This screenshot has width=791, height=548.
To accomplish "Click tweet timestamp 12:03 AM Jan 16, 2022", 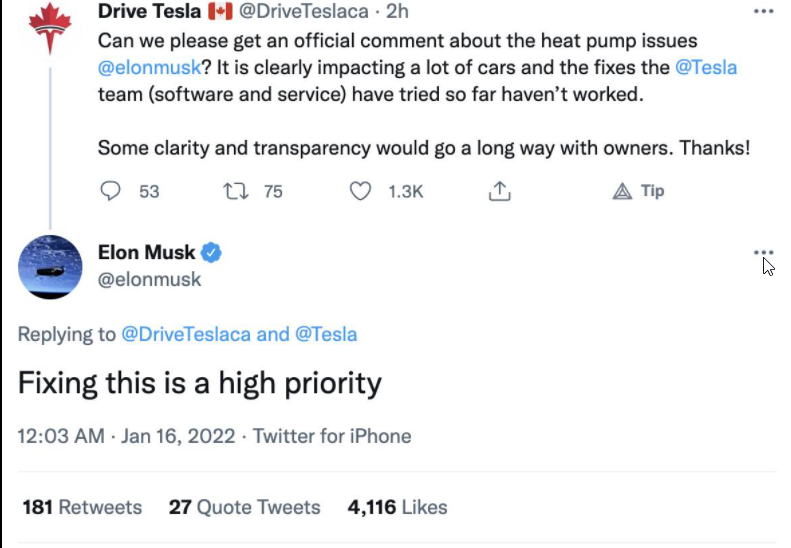I will [x=127, y=436].
